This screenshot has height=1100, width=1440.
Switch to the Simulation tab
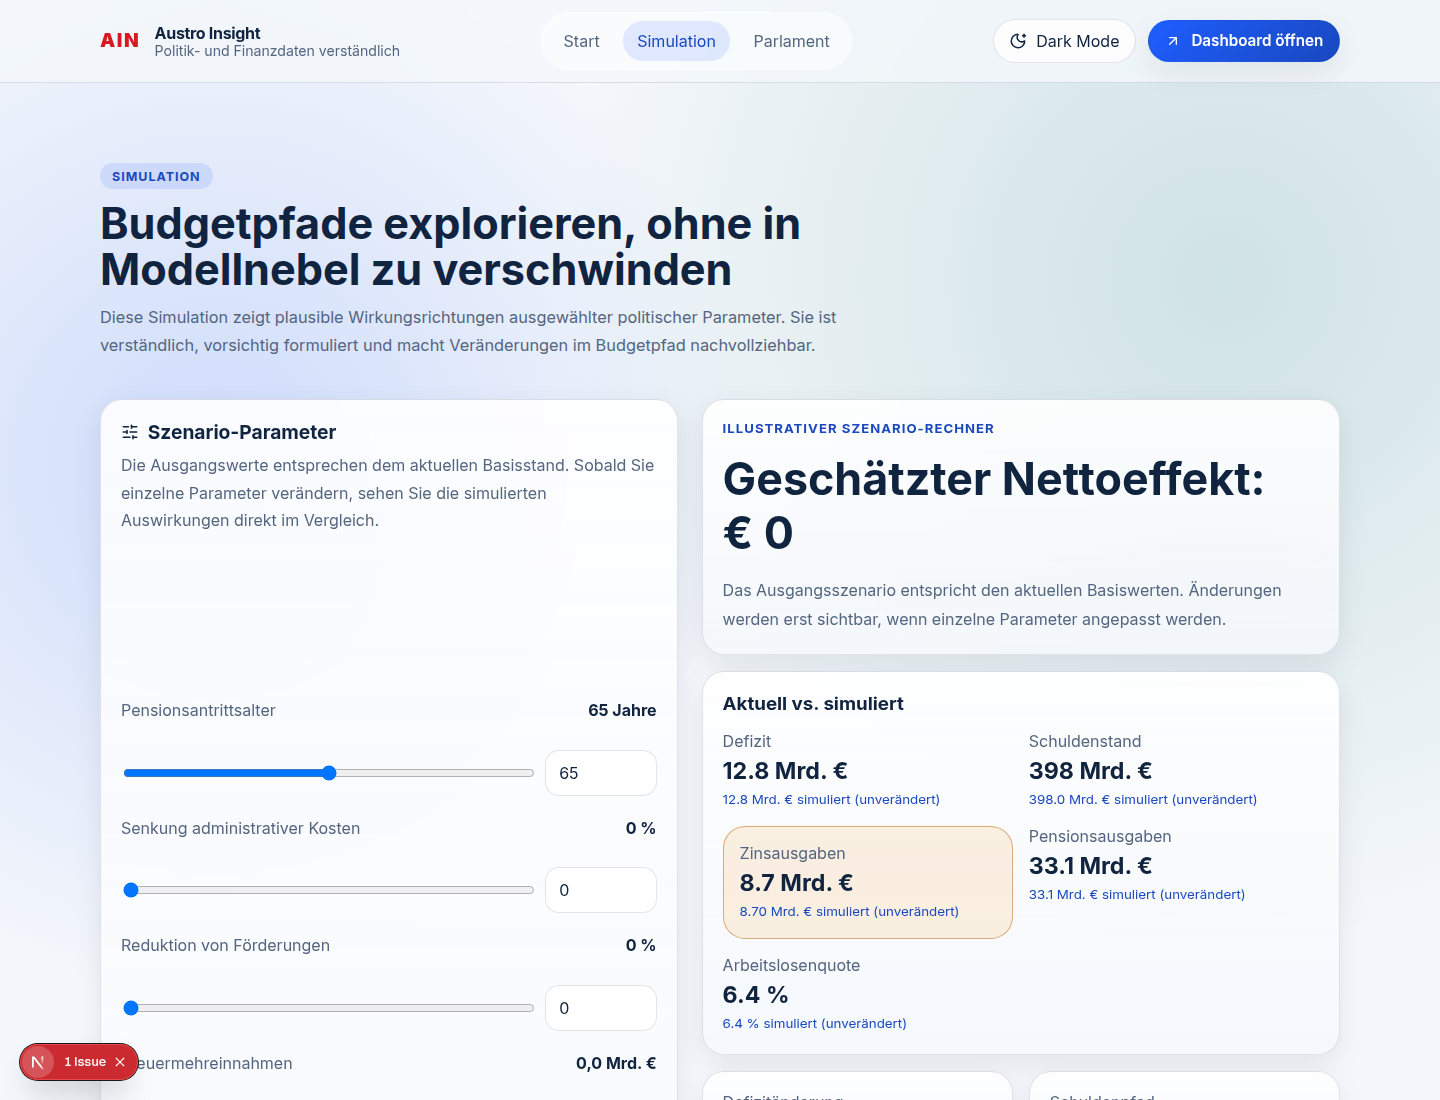point(676,41)
